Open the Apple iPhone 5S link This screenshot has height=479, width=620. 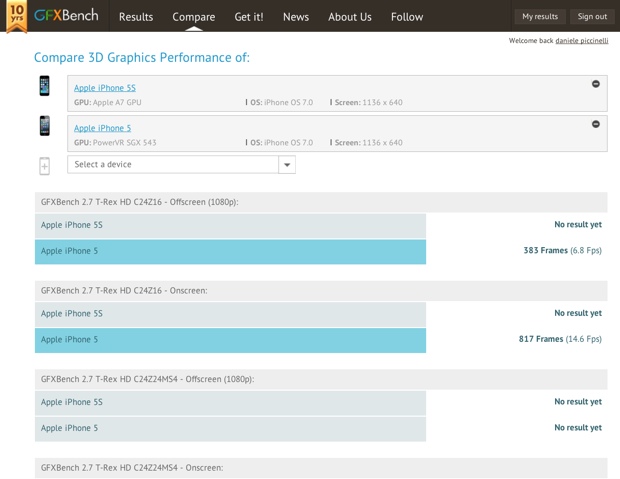click(x=105, y=88)
